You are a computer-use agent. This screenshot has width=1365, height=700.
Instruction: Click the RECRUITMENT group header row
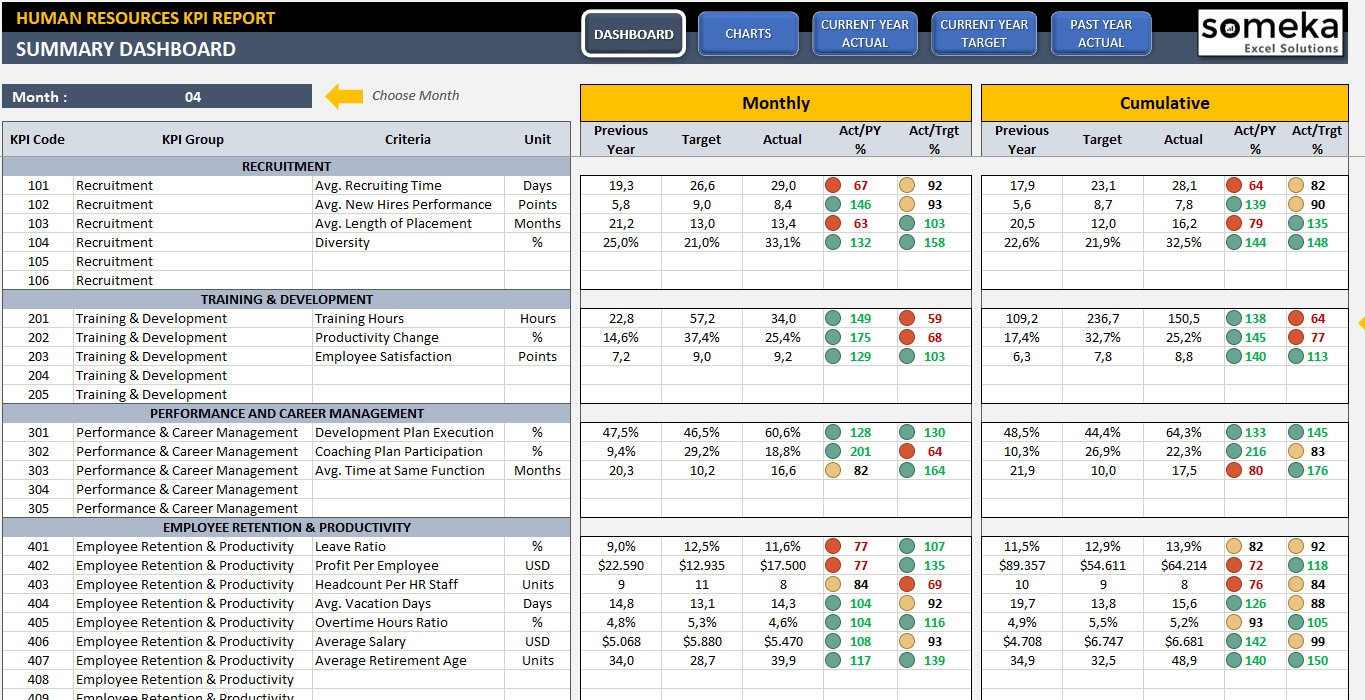tap(285, 166)
